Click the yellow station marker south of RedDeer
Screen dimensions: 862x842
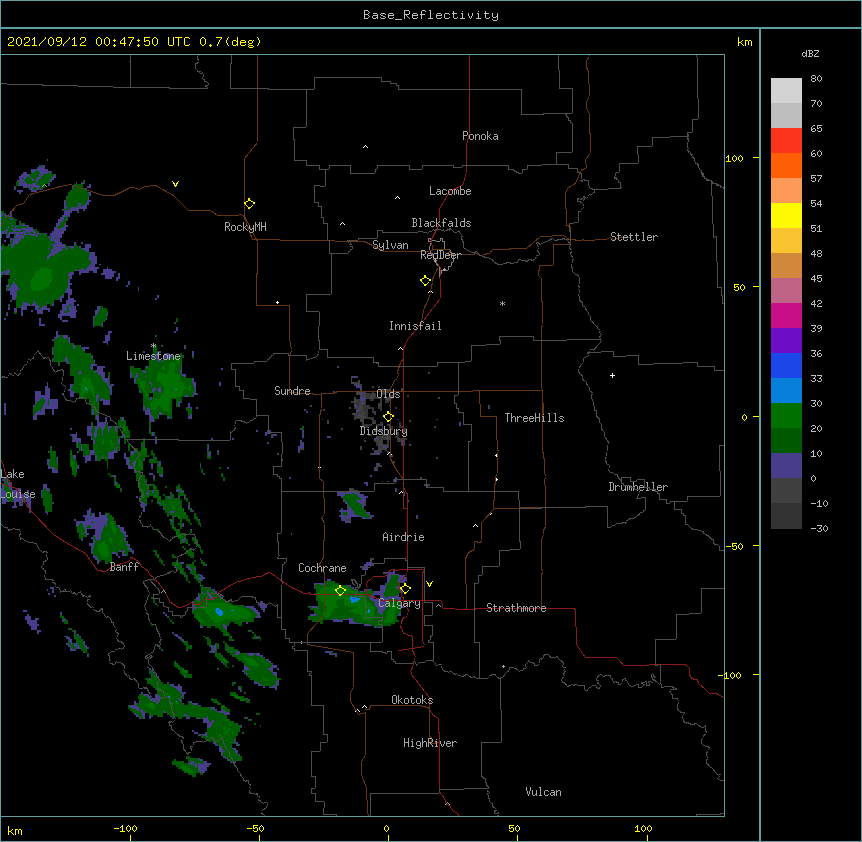click(425, 281)
